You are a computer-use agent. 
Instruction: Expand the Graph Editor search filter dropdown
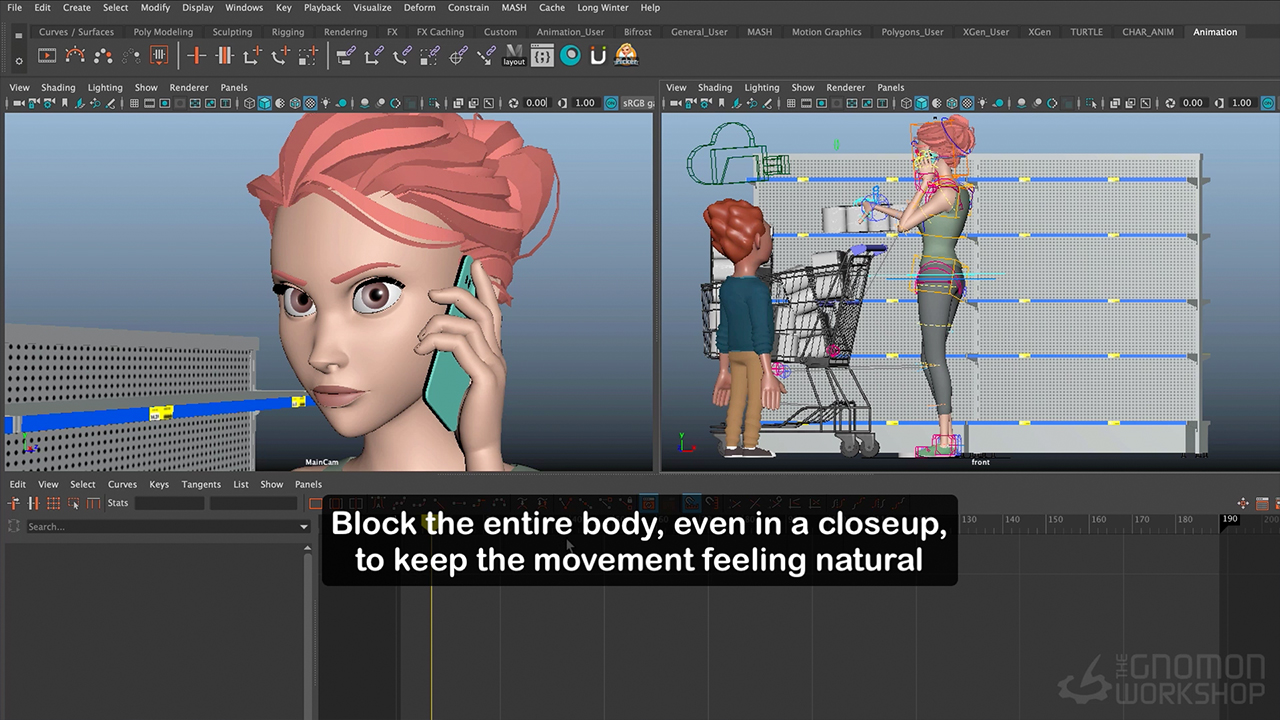click(x=304, y=527)
